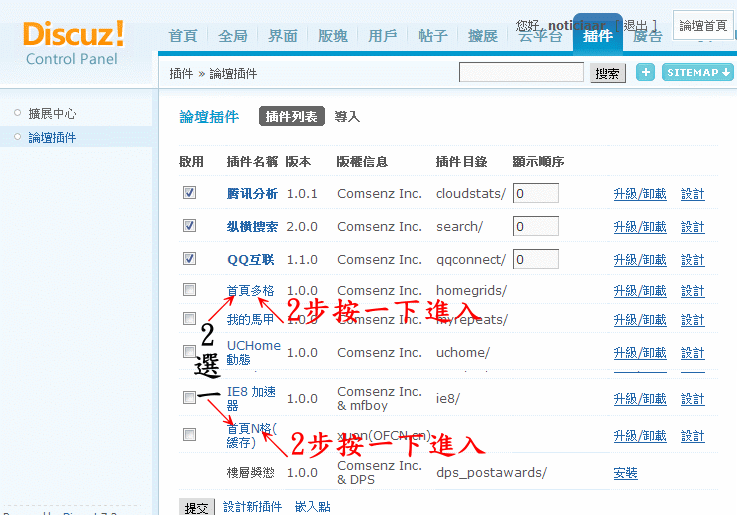Click the 插件 breadcrumb text
This screenshot has width=737, height=515.
tap(181, 74)
